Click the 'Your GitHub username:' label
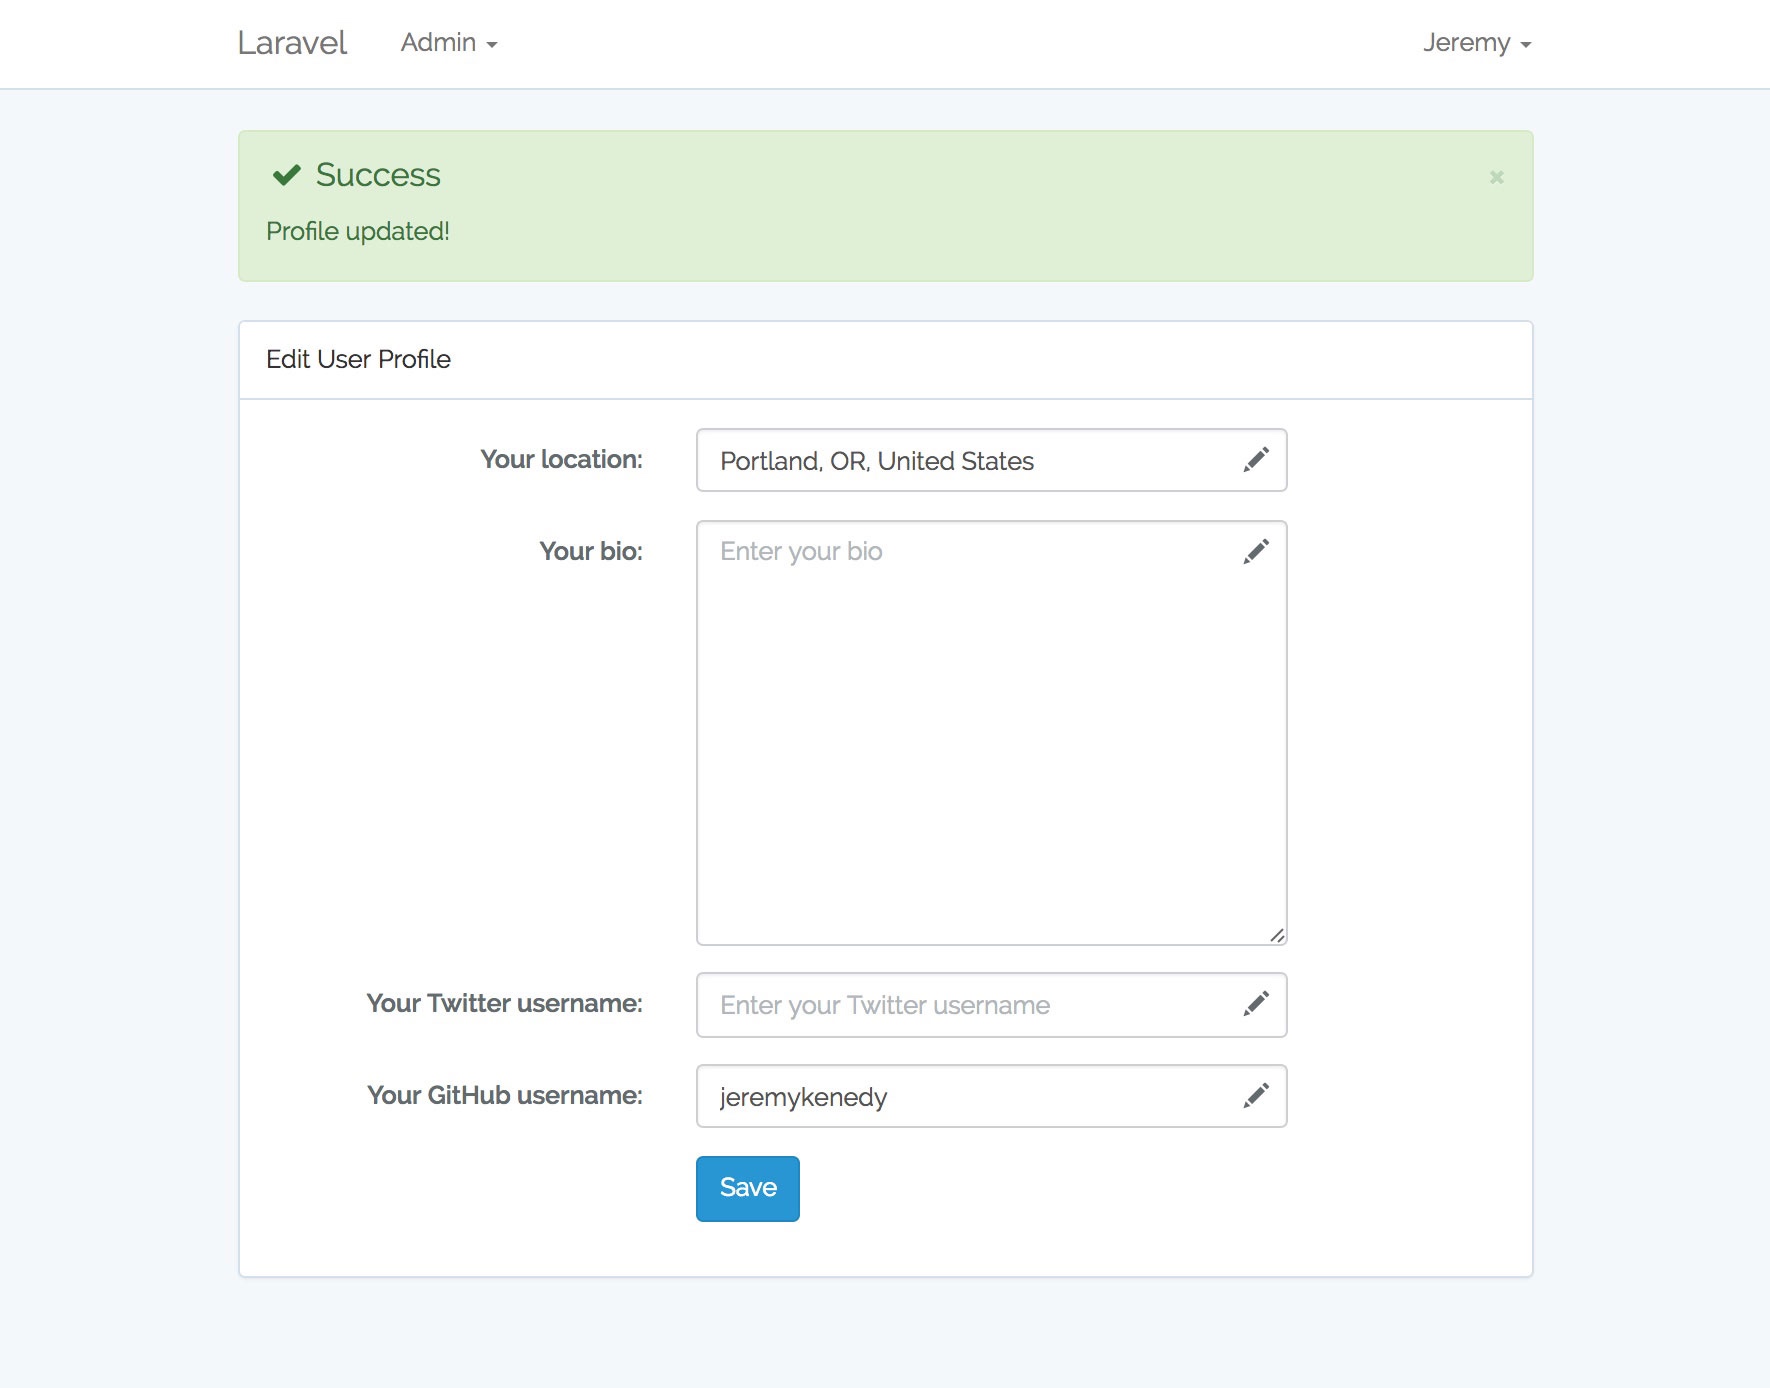 click(x=504, y=1095)
